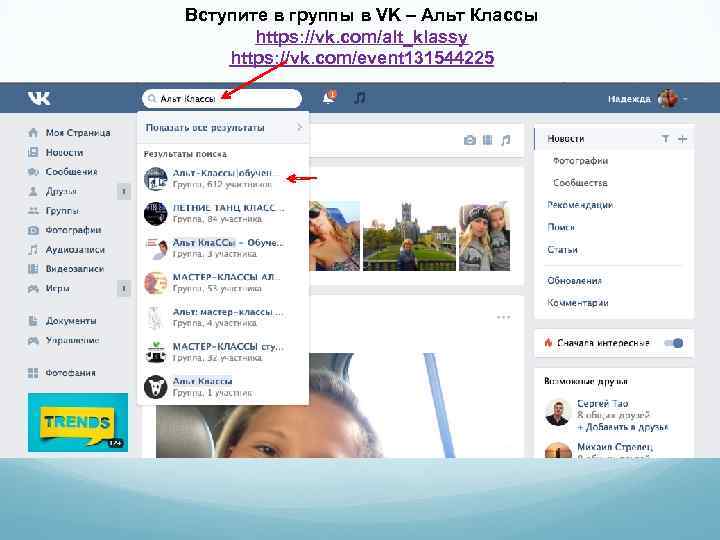Screen dimensions: 720x540
Task: Open Альт Классы group with 1 участник
Action: tap(223, 387)
